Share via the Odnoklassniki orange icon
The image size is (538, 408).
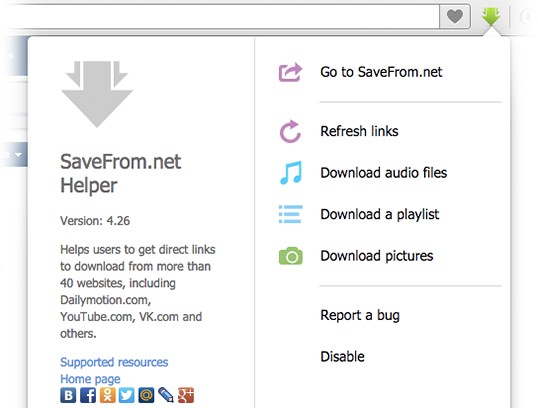pyautogui.click(x=107, y=395)
